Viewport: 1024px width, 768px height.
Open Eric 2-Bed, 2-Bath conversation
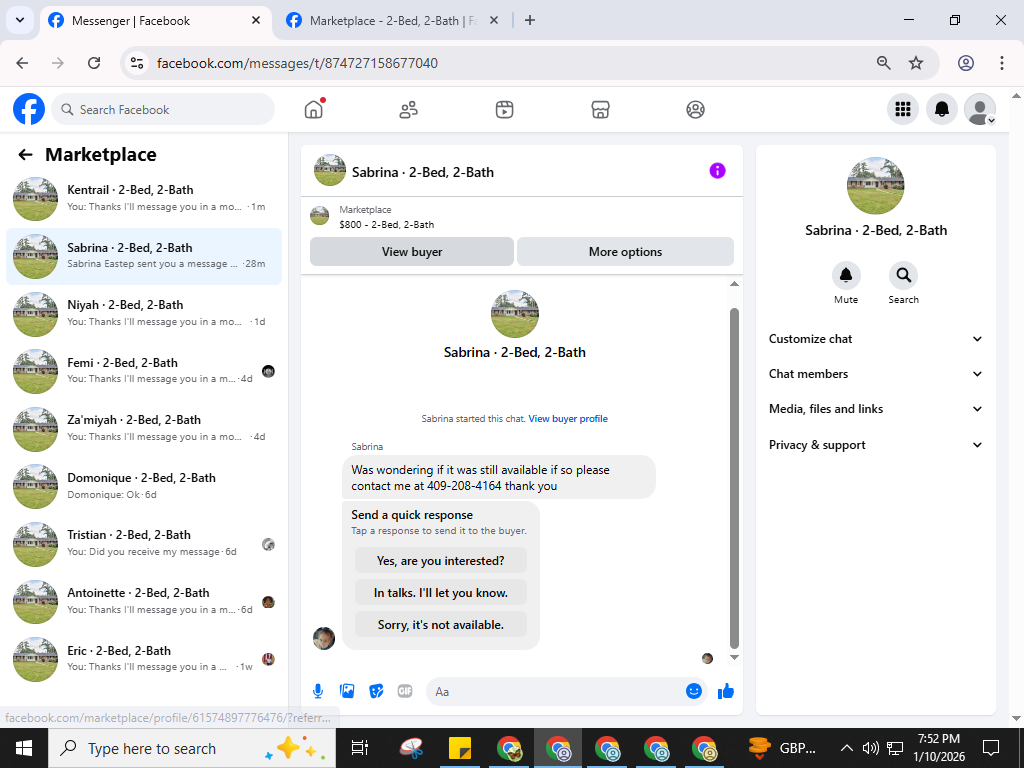click(x=144, y=658)
